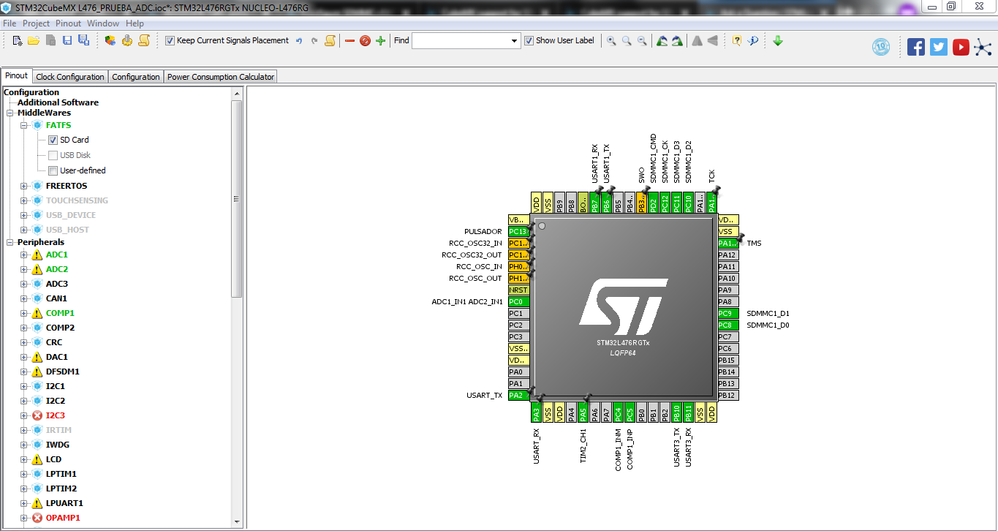Expand the ADC1 peripheral node
Screen dimensions: 998x531
[x=24, y=255]
